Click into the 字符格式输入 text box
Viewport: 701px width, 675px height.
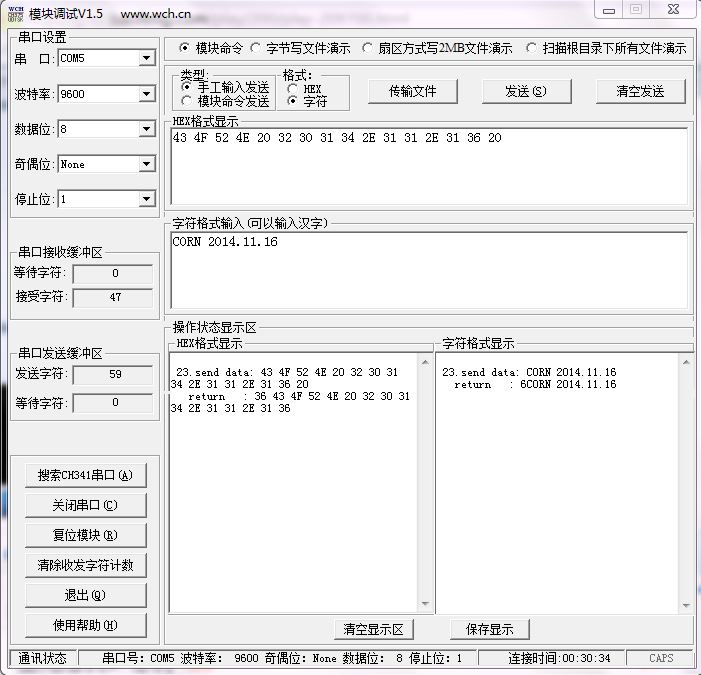[x=429, y=270]
